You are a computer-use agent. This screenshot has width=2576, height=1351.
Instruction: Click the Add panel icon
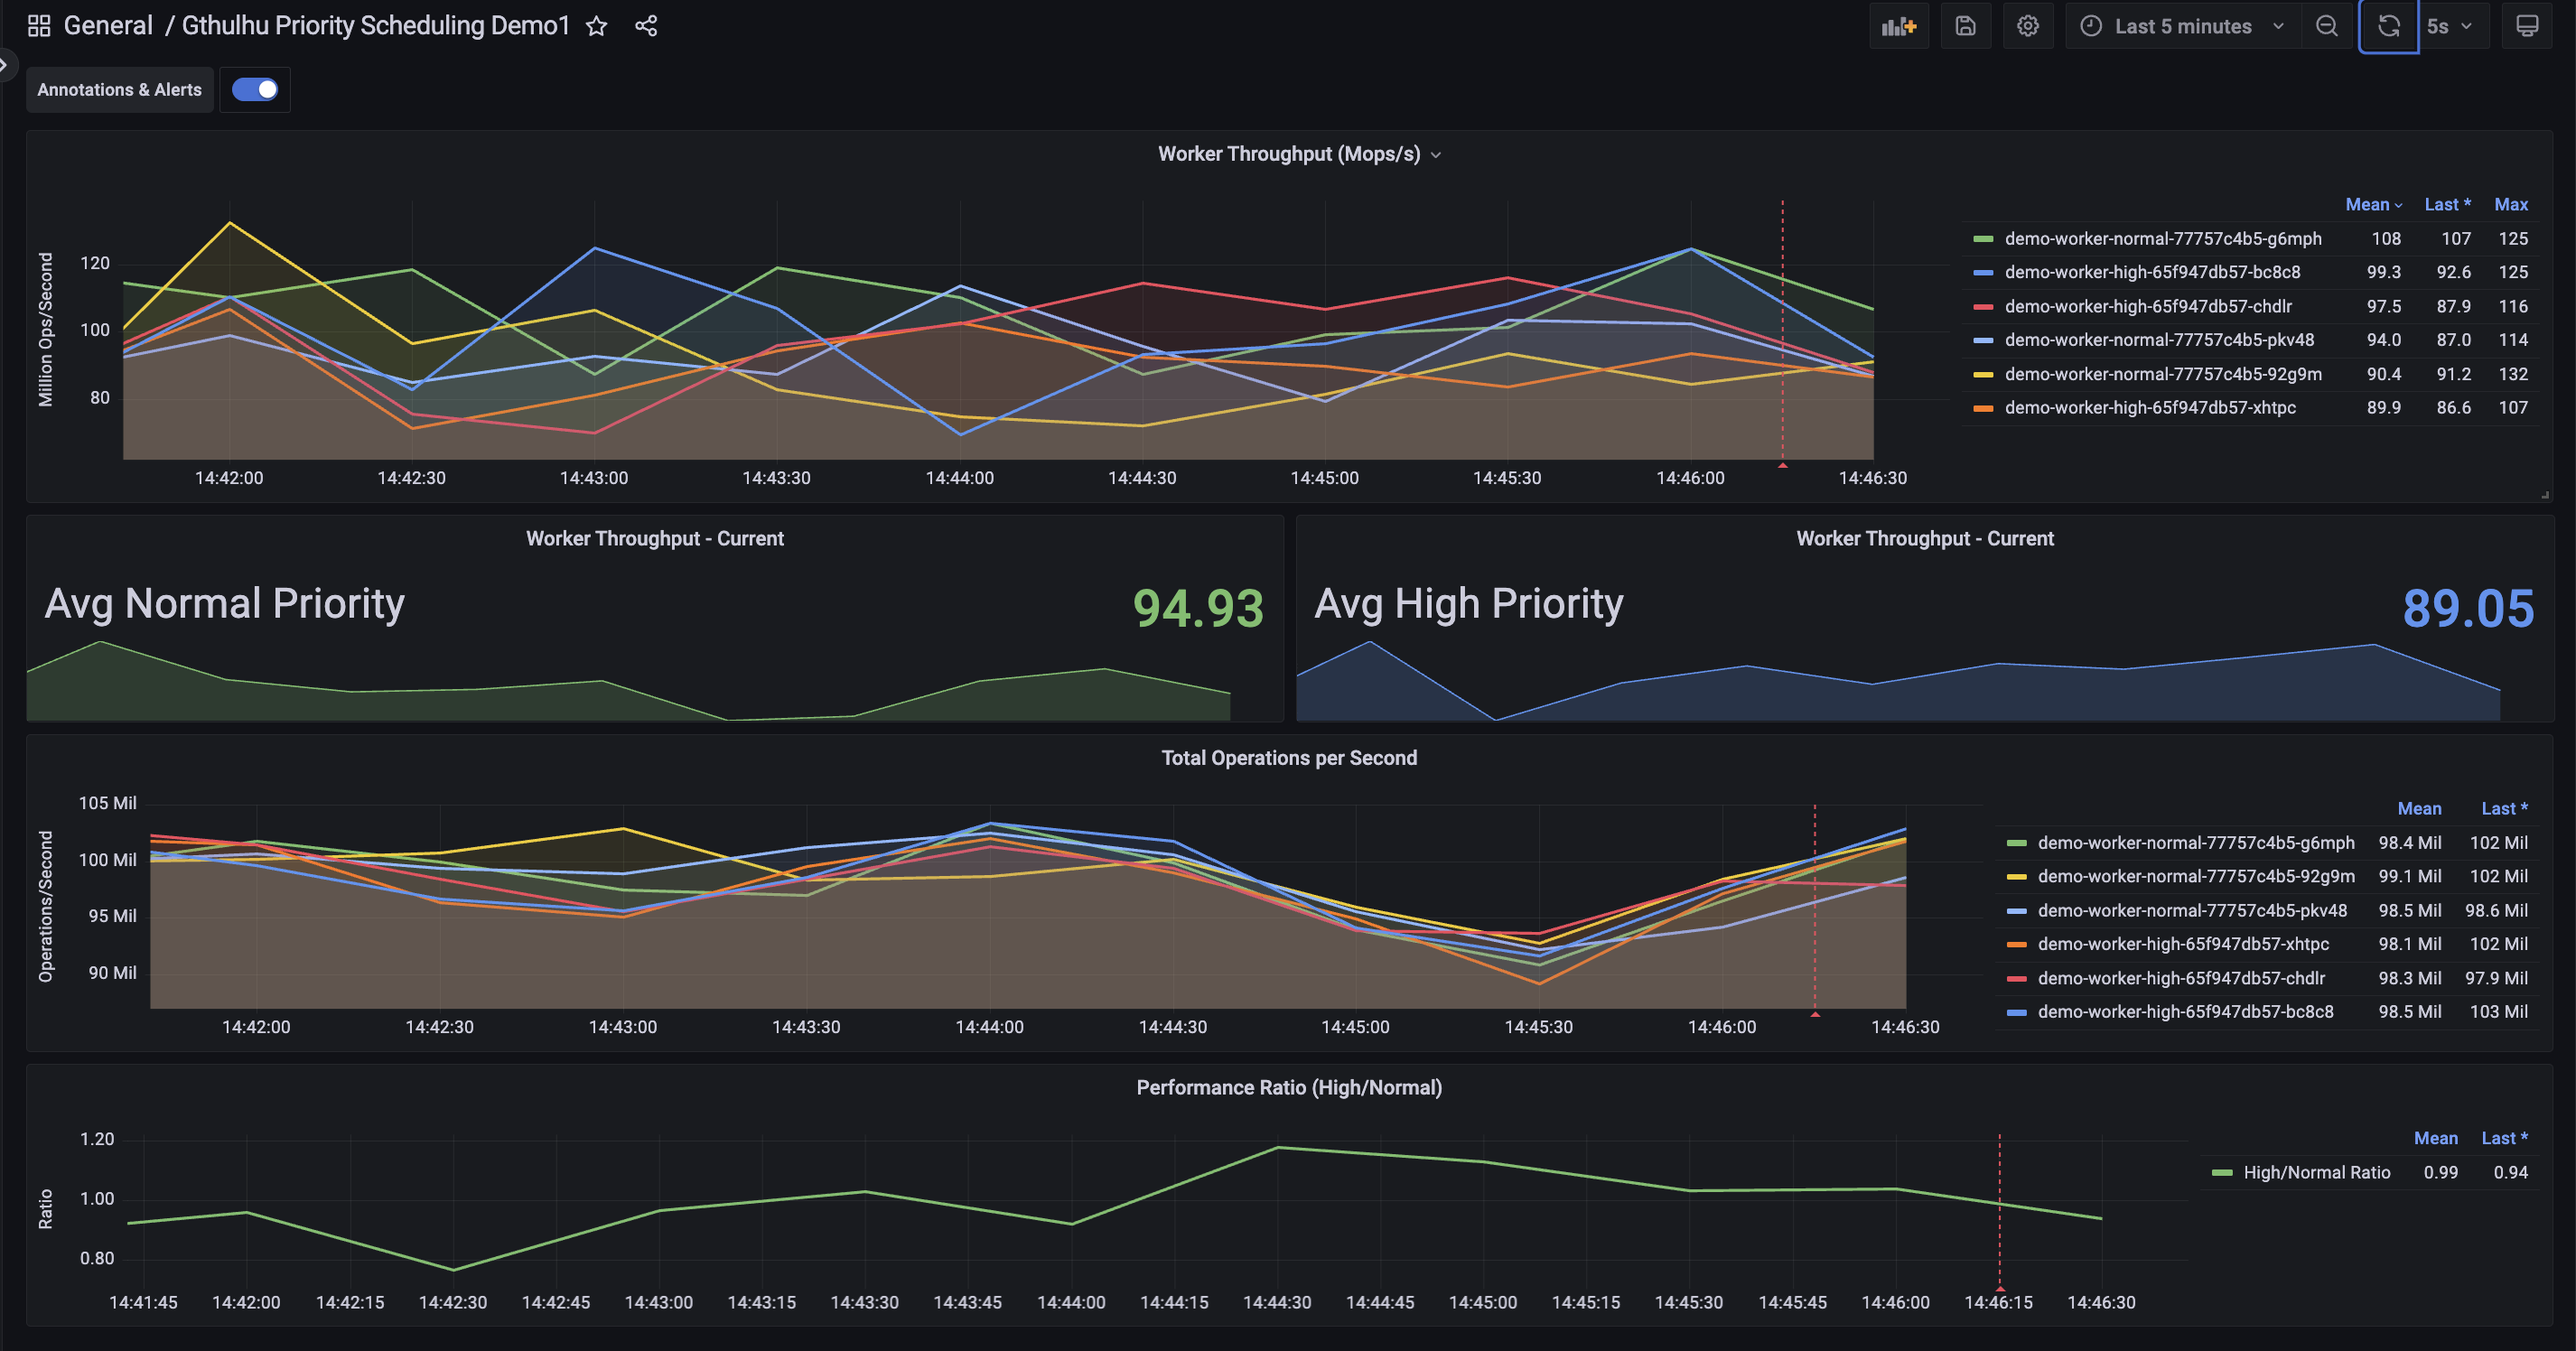(1898, 26)
